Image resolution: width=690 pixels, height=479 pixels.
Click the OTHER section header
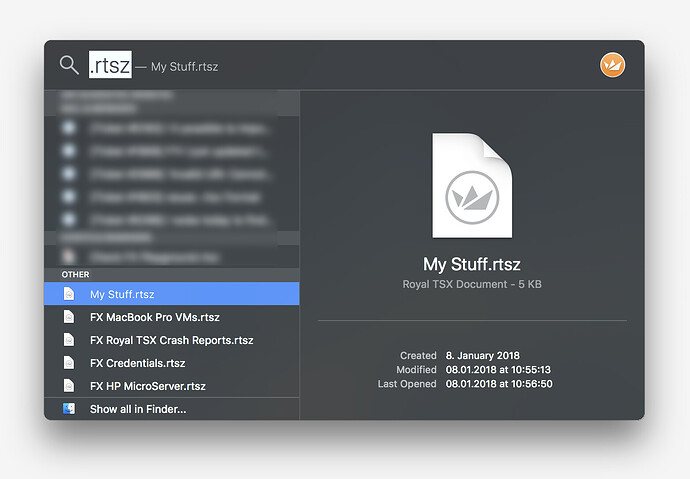(x=75, y=274)
